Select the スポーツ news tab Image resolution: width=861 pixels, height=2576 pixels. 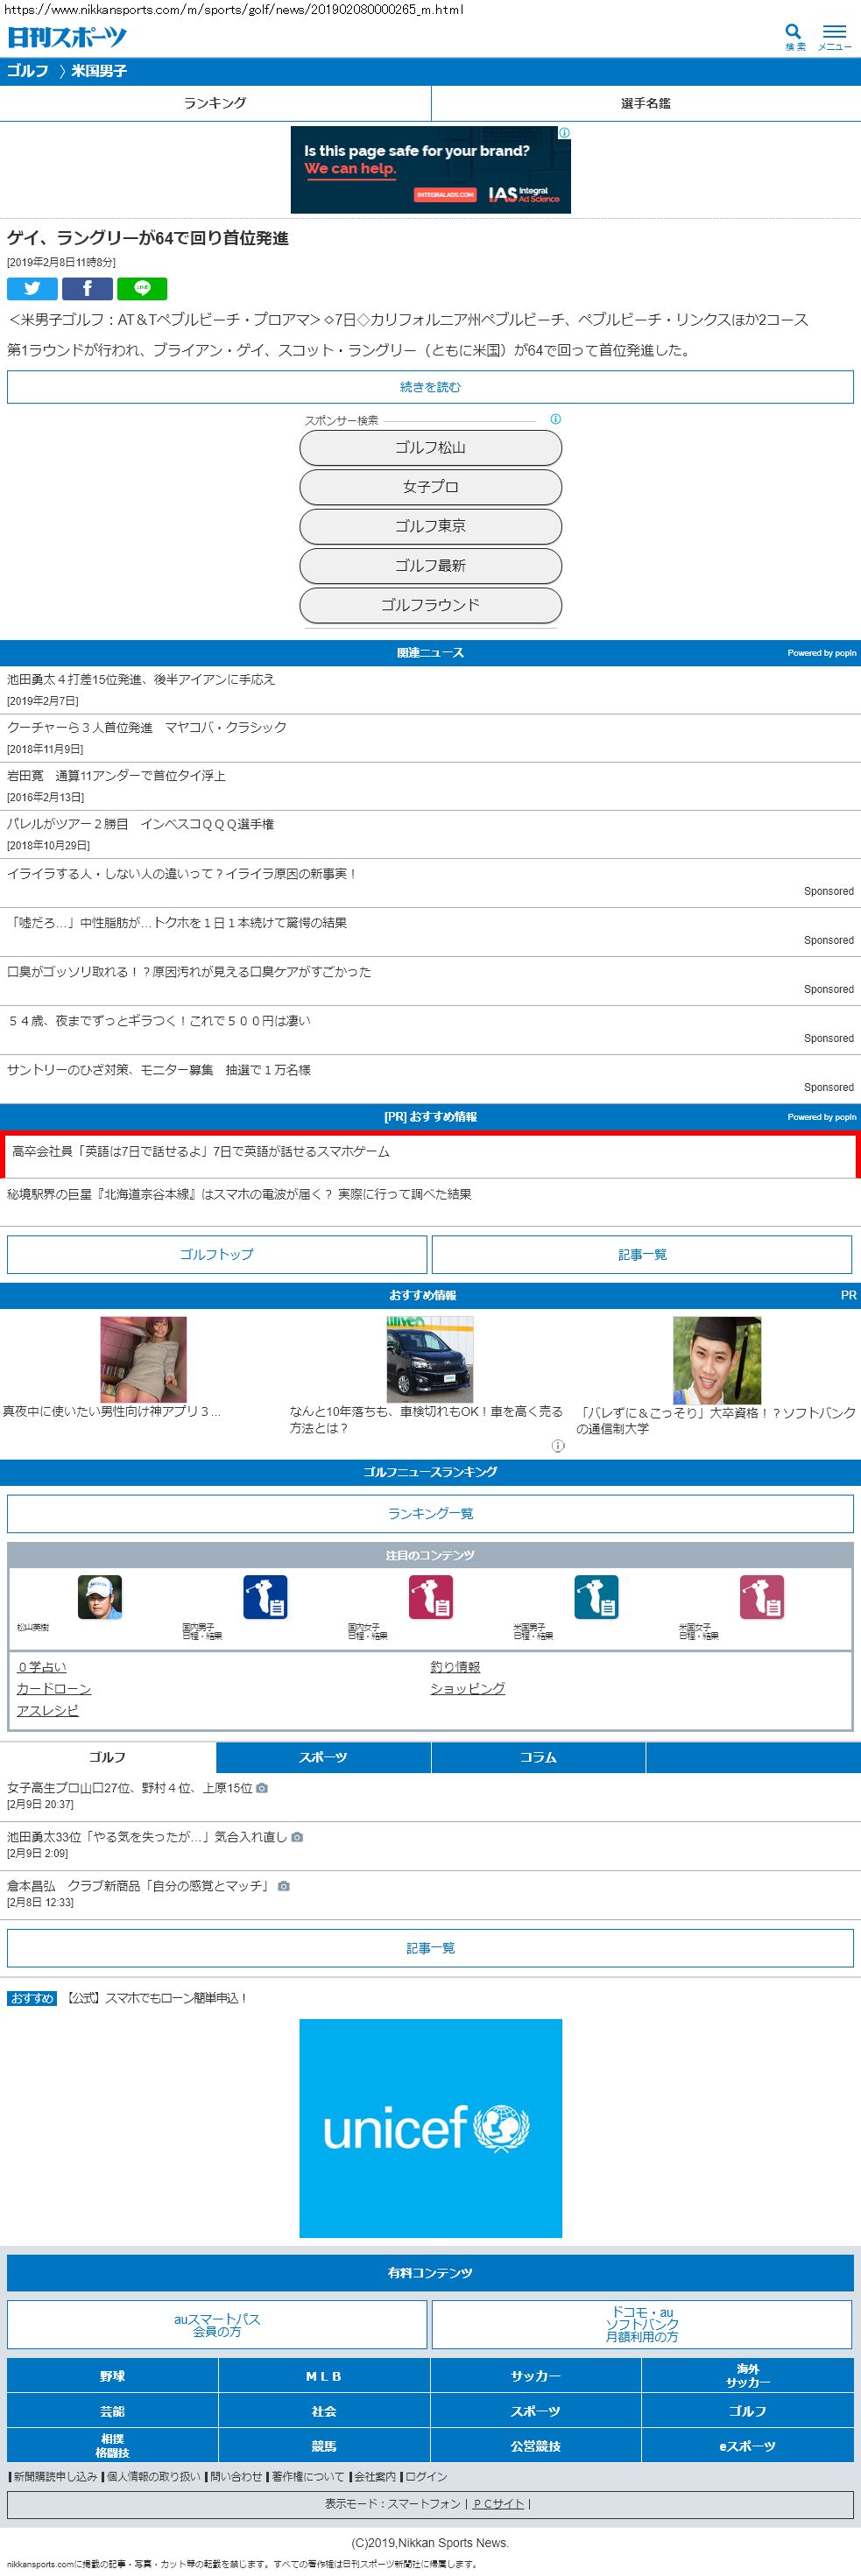[x=323, y=1757]
